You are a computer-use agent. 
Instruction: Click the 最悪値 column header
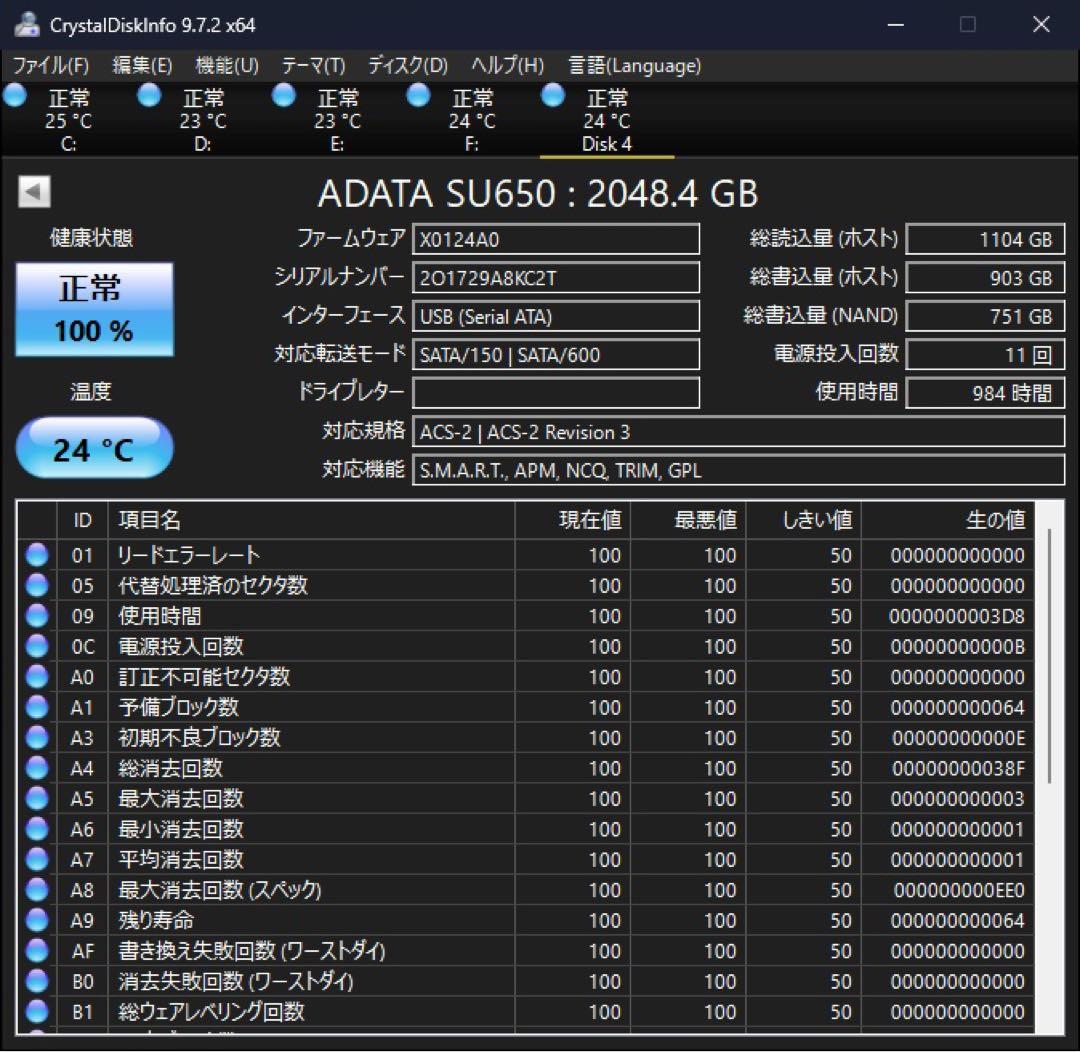pos(688,520)
